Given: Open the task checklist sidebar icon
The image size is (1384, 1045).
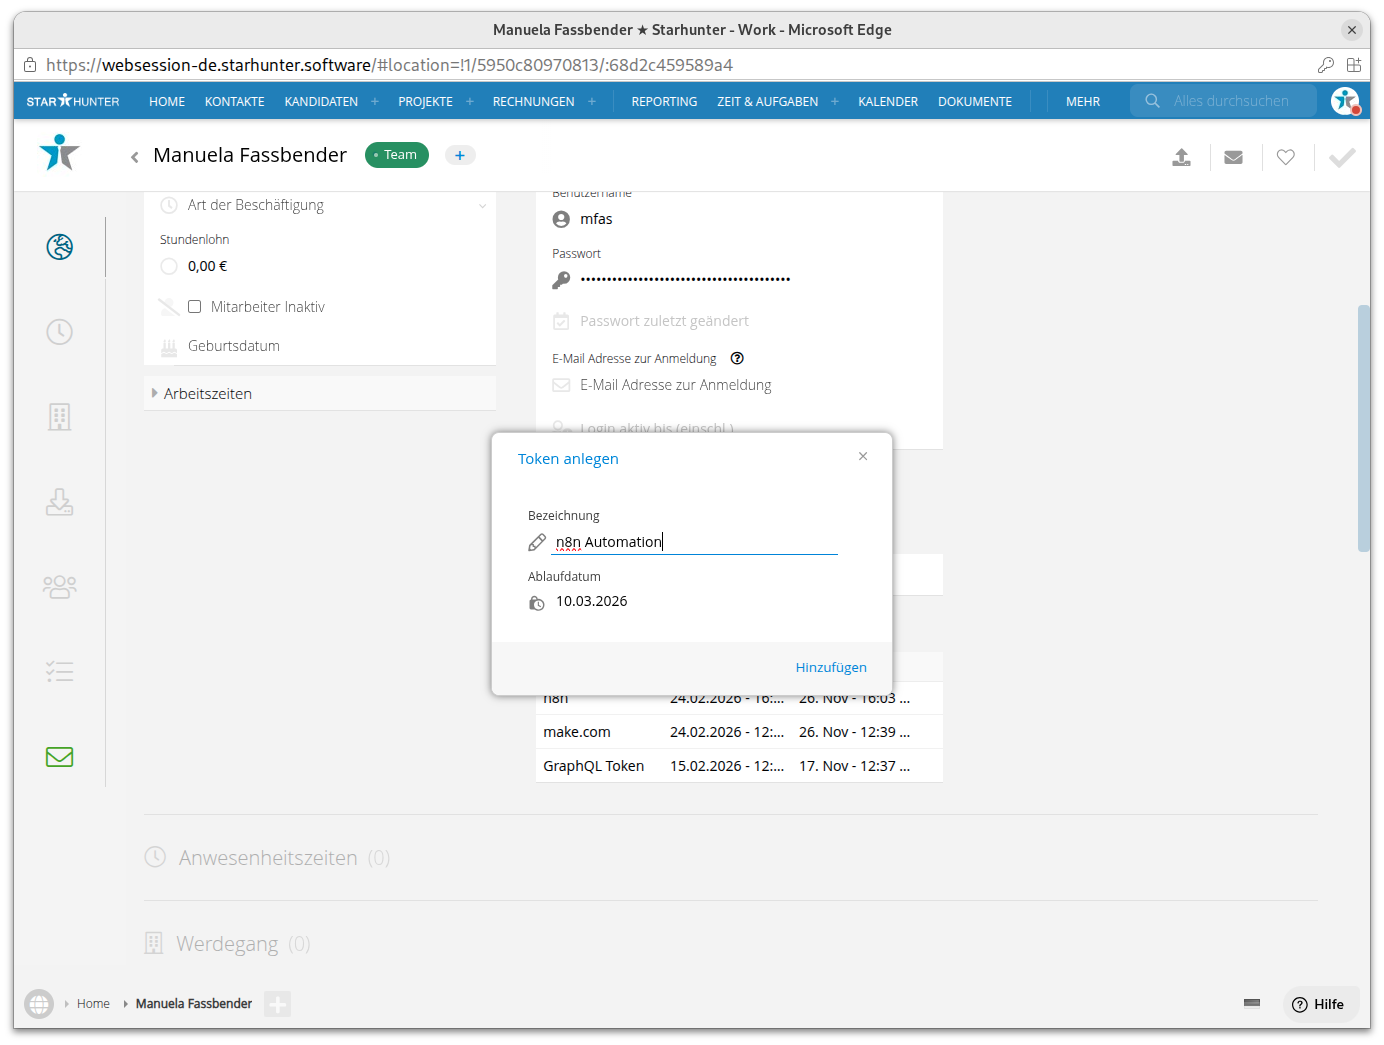Looking at the screenshot, I should [60, 671].
